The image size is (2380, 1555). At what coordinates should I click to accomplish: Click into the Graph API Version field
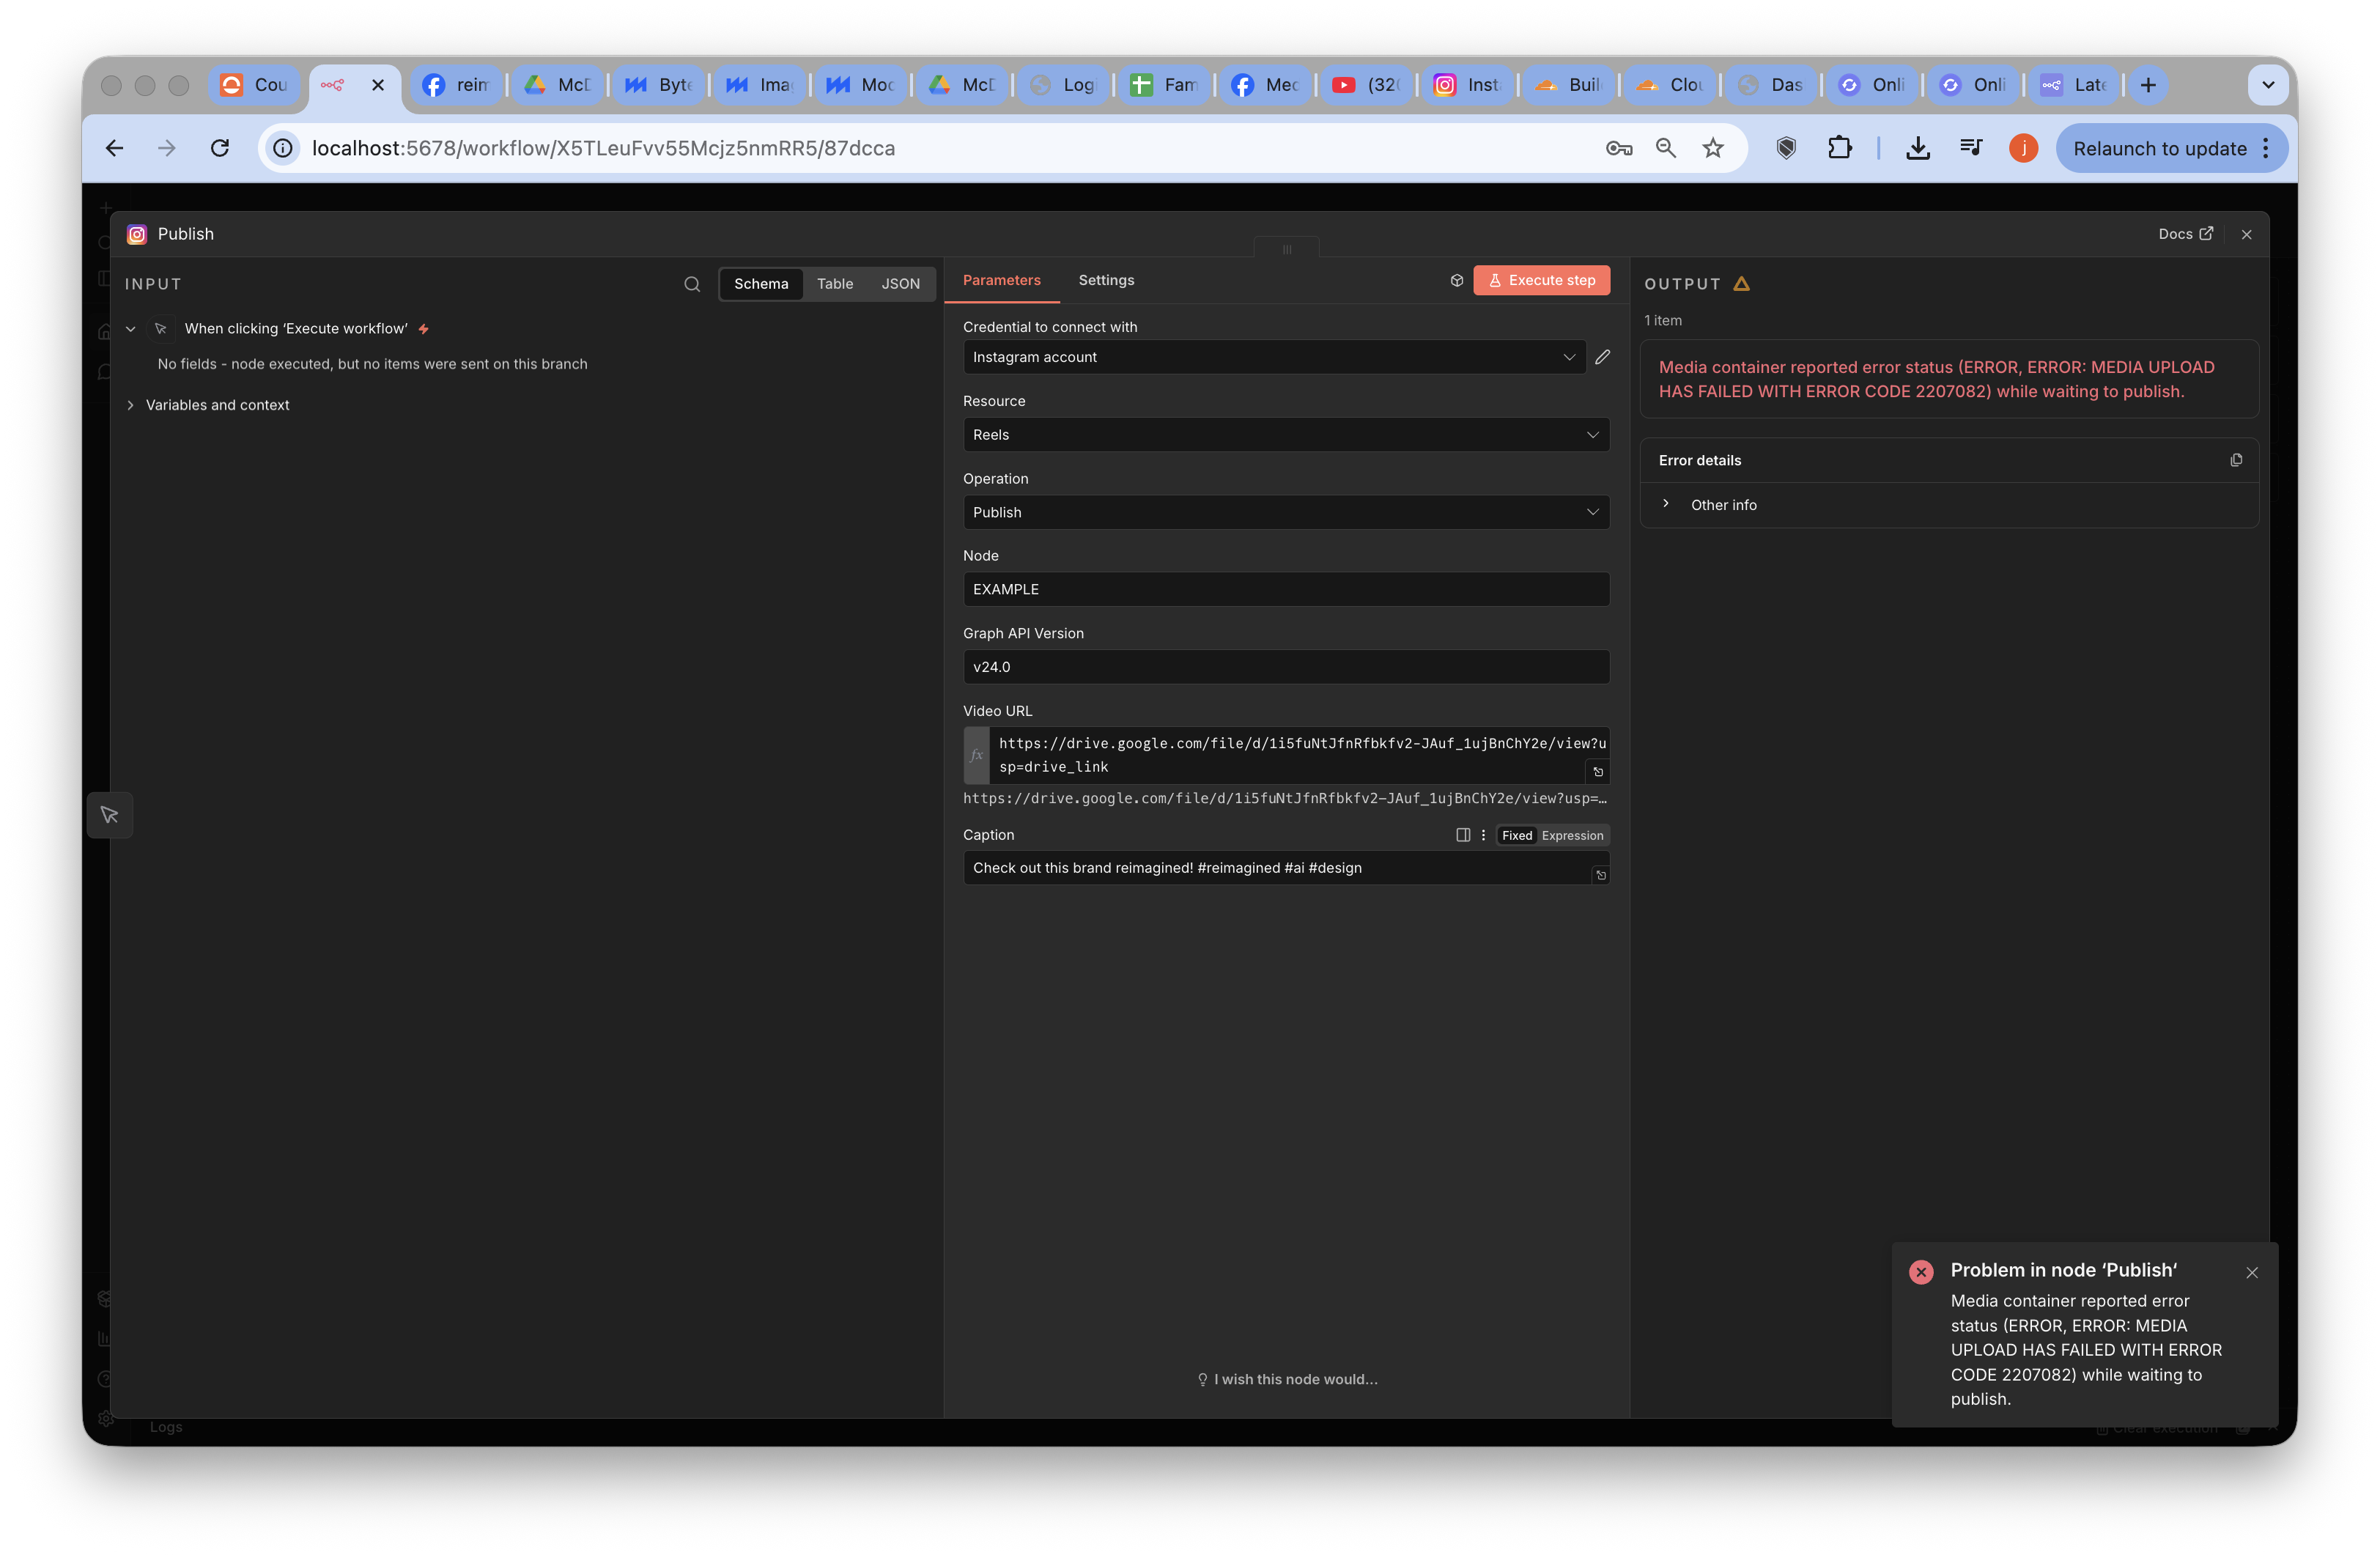tap(1285, 667)
